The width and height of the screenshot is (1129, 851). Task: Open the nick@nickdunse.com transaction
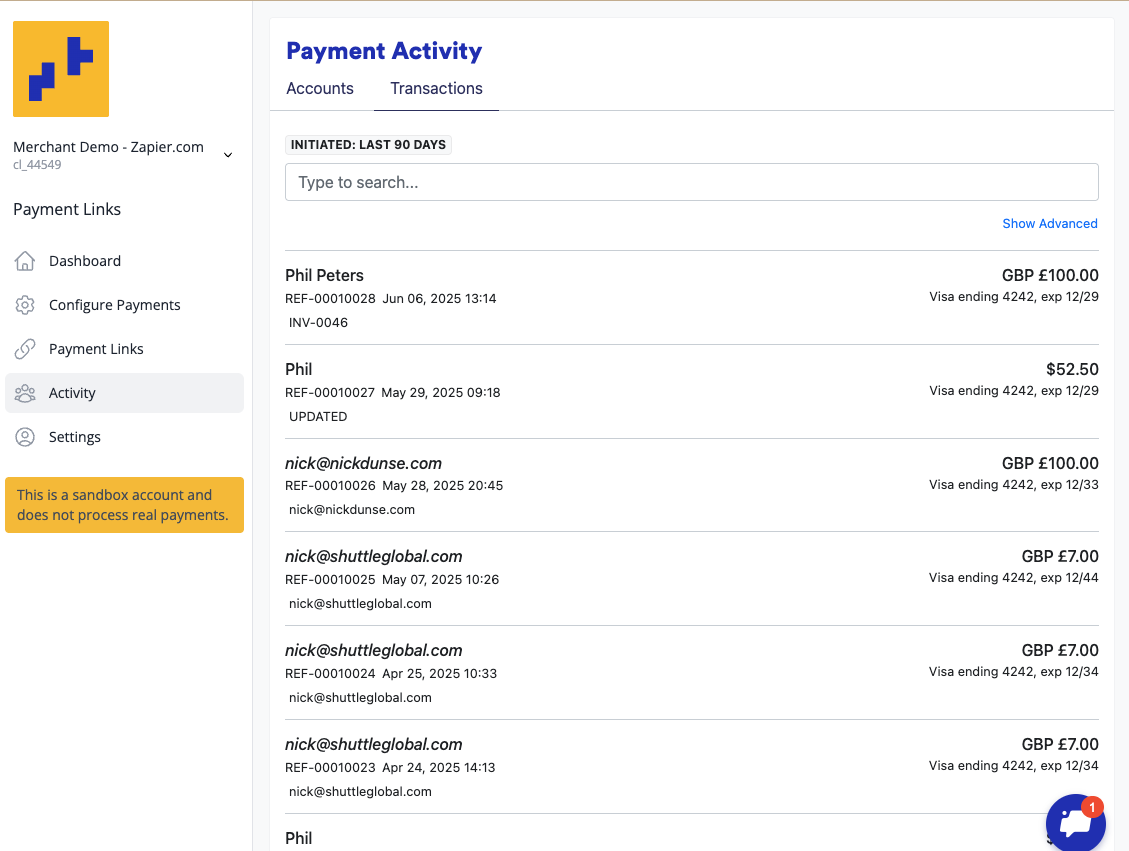click(x=691, y=485)
